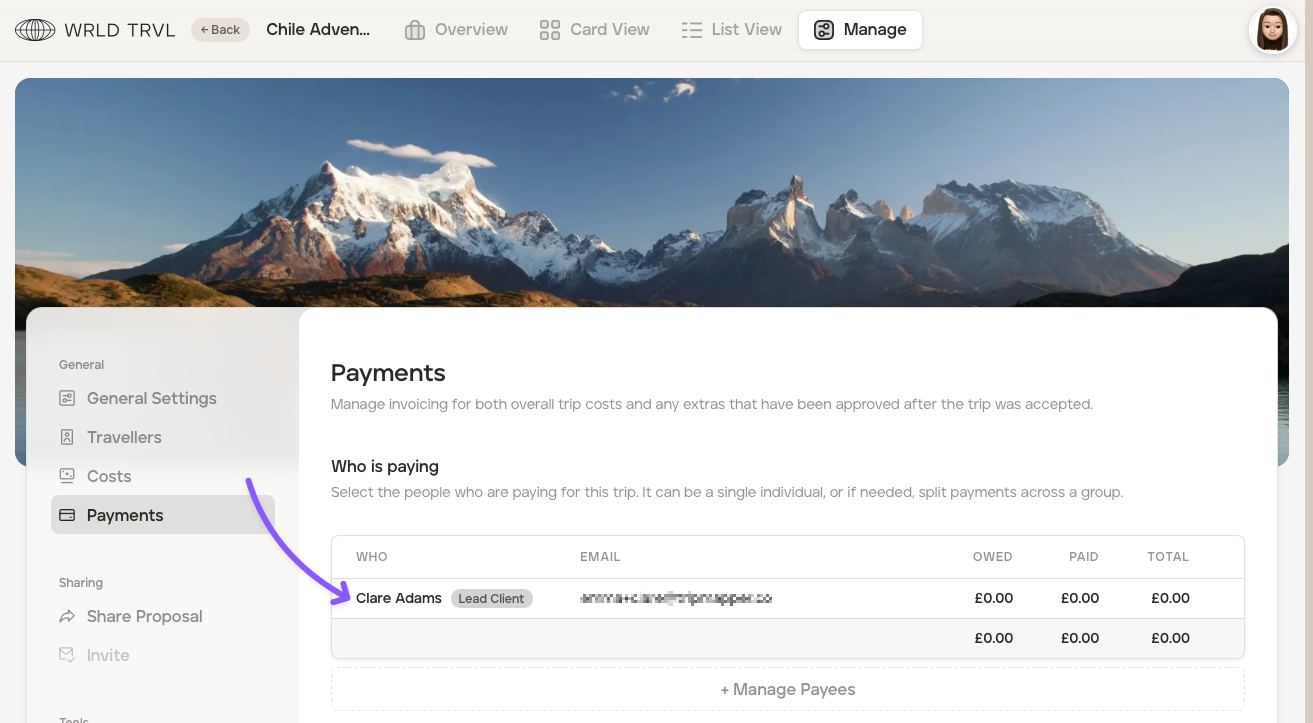Click the List View lines icon
Viewport: 1313px width, 723px height.
click(691, 30)
